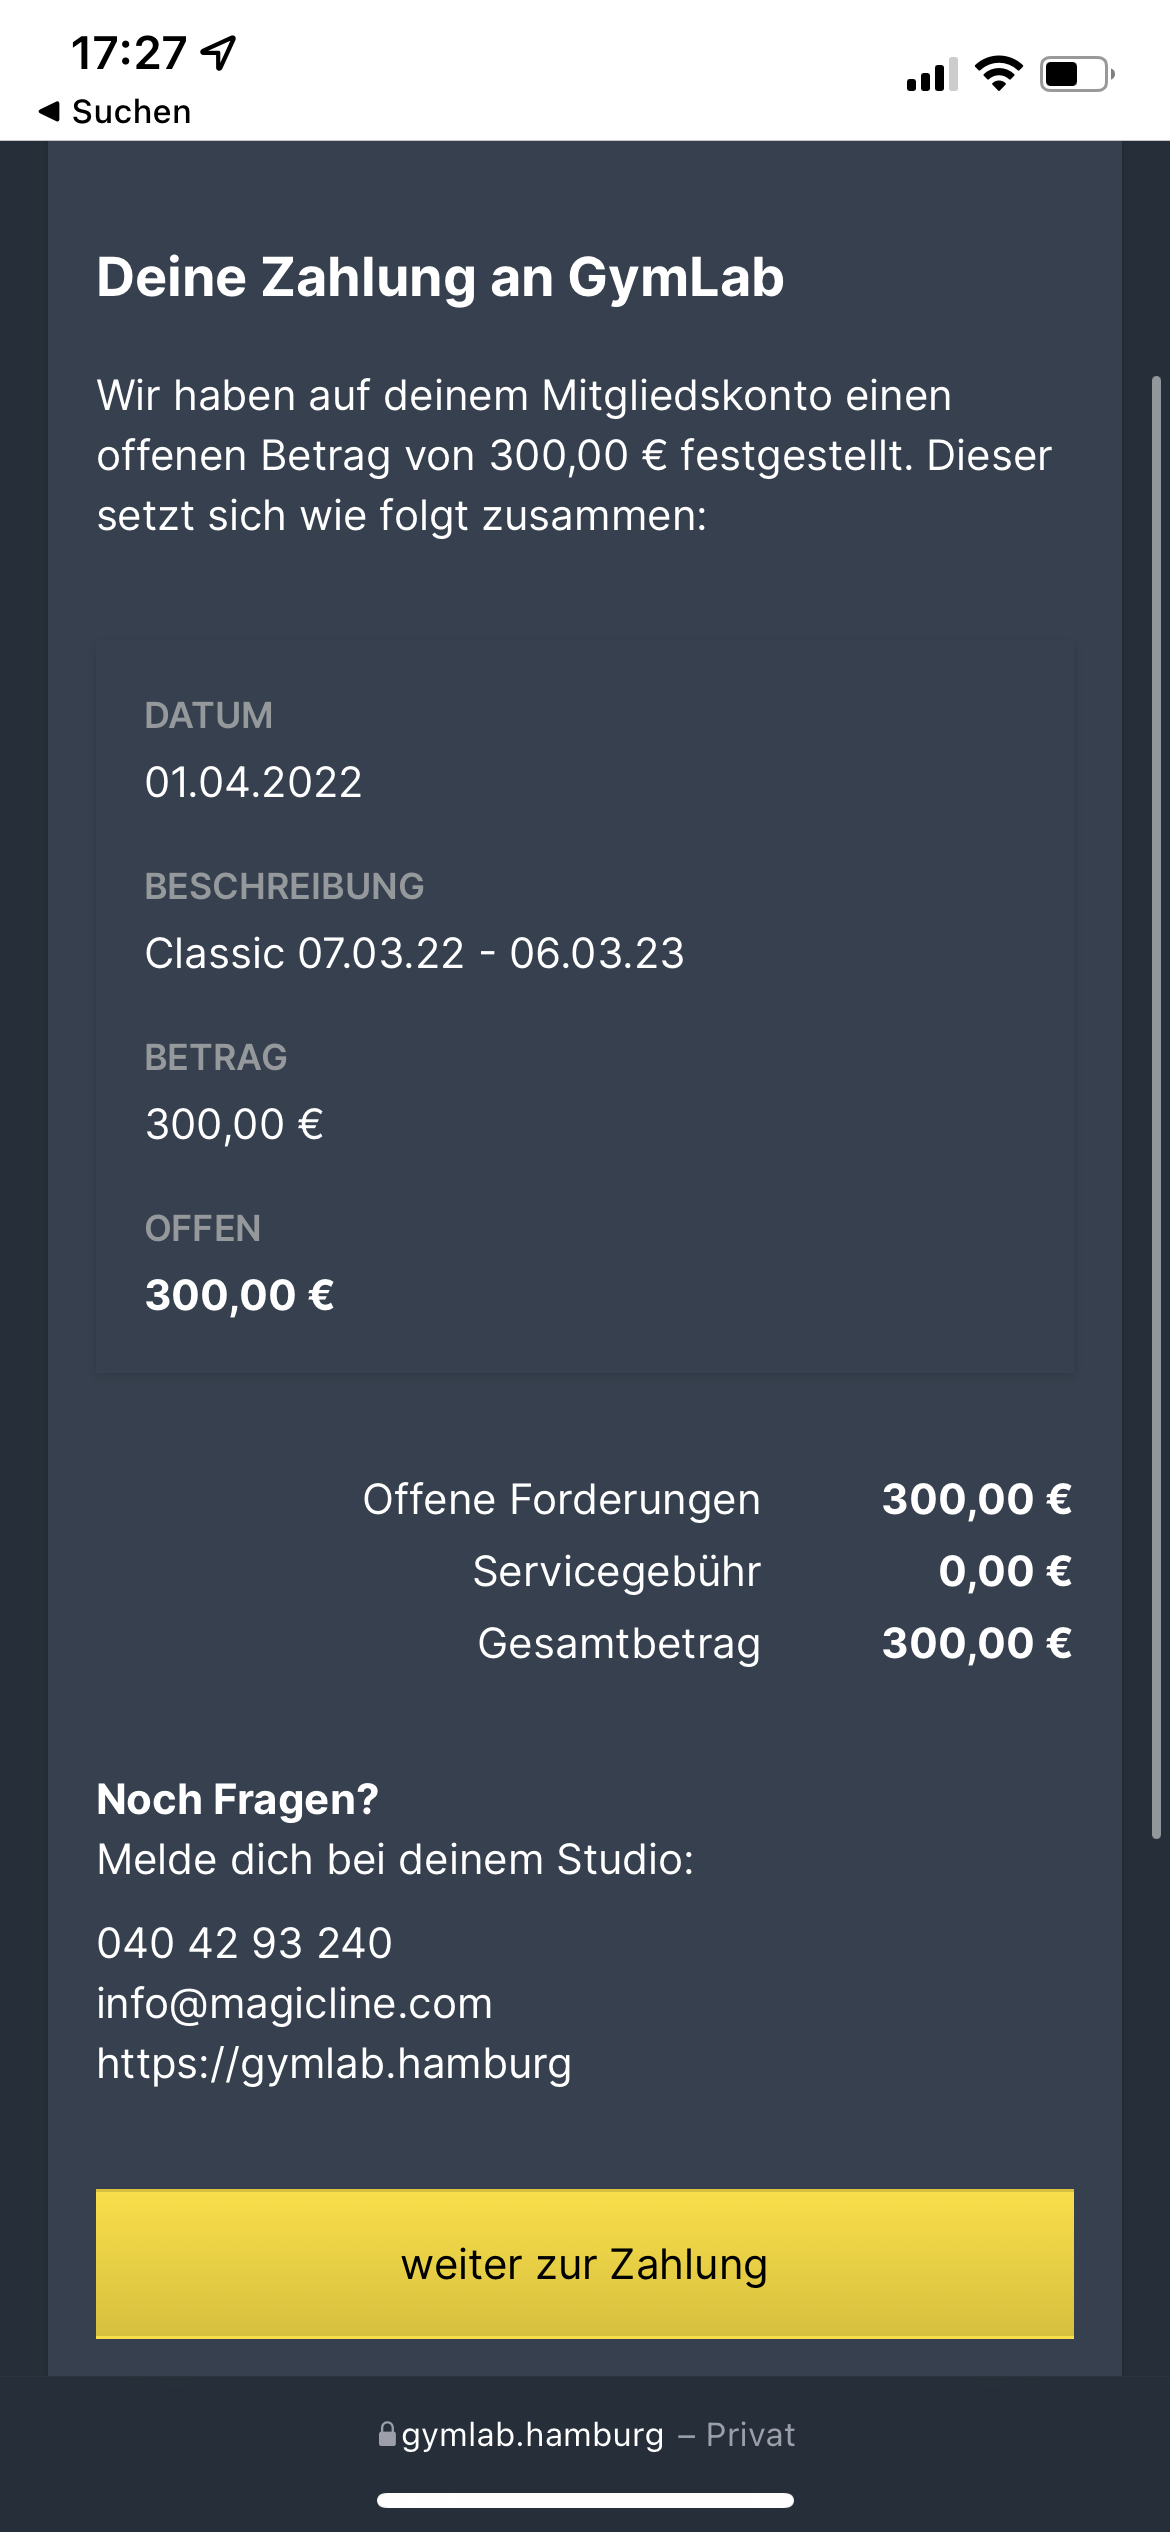1170x2532 pixels.
Task: Tap the cellular signal bars icon
Action: [932, 75]
